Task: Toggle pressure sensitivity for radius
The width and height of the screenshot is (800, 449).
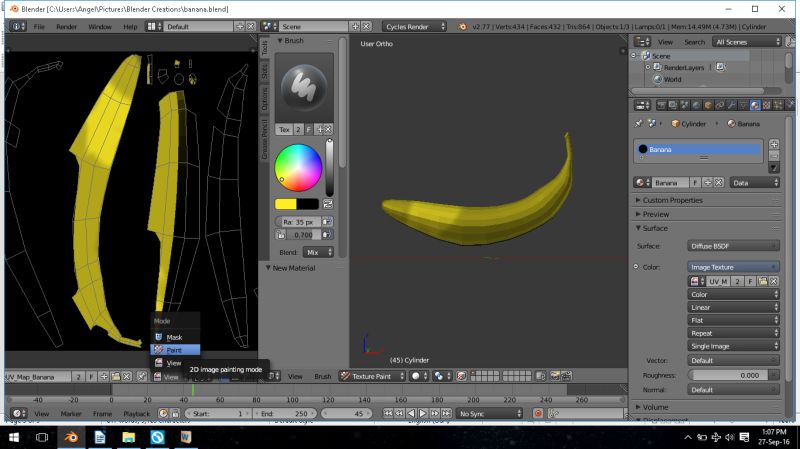Action: pos(327,222)
